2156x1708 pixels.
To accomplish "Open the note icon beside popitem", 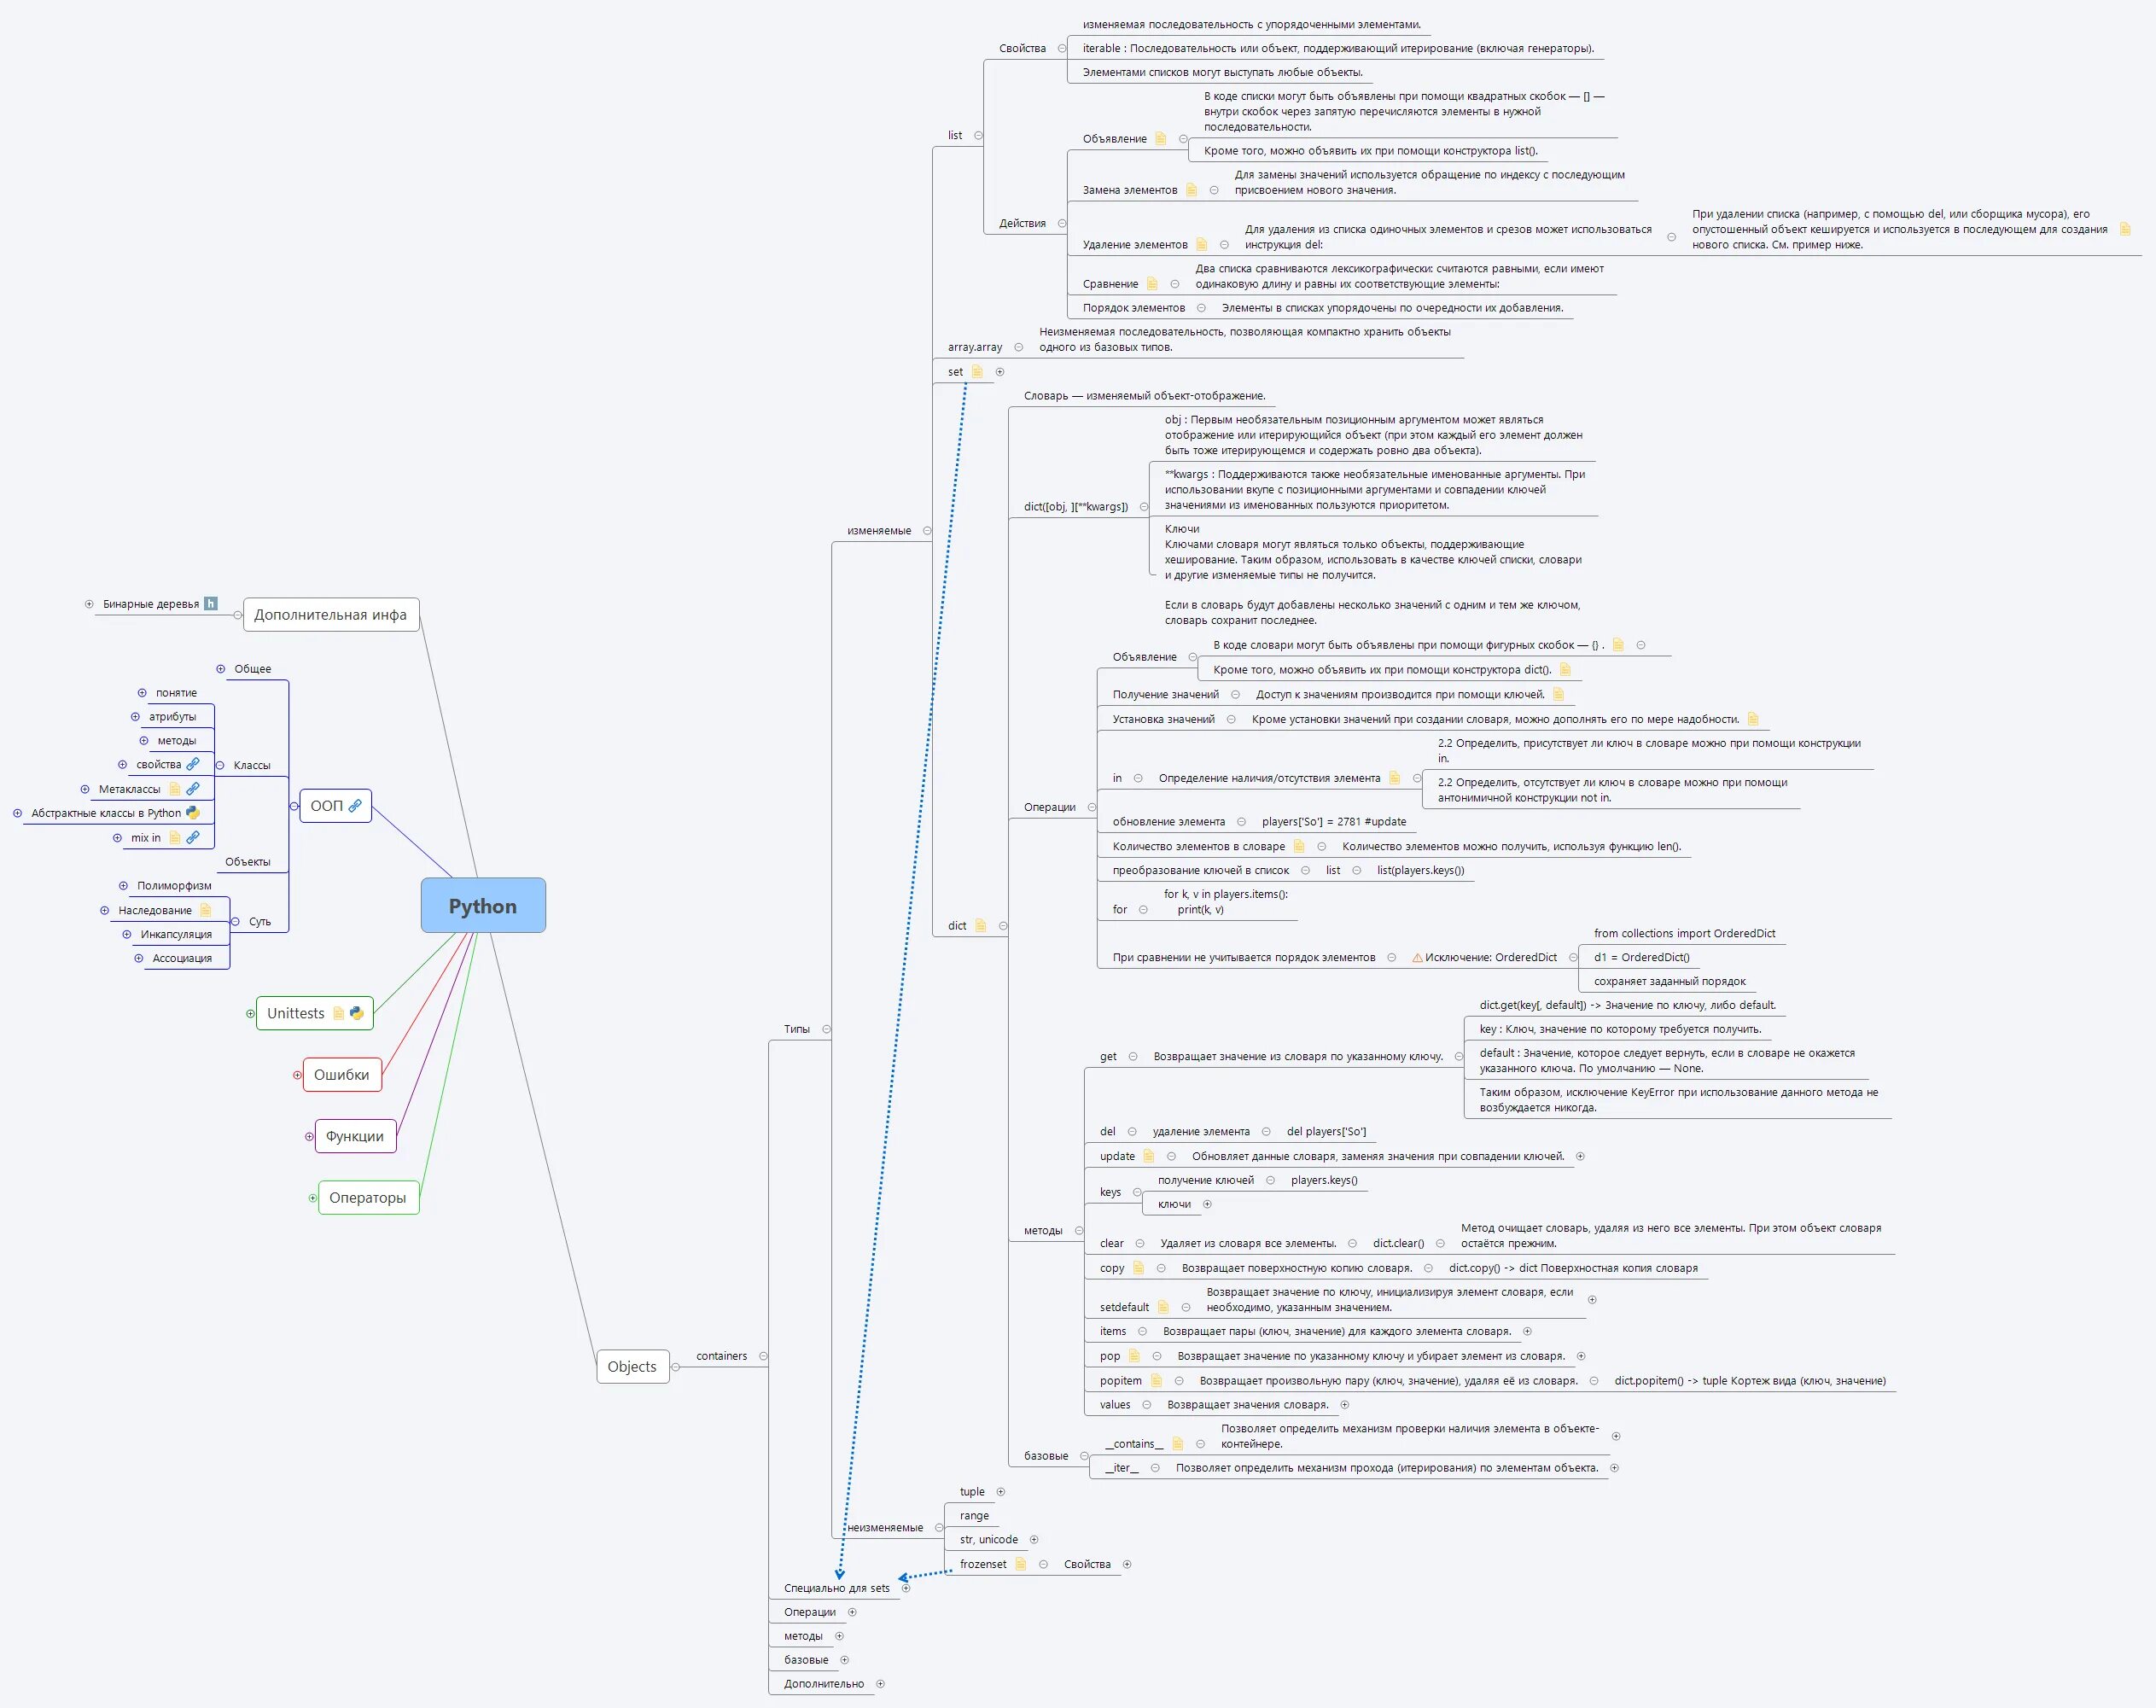I will [1156, 1381].
